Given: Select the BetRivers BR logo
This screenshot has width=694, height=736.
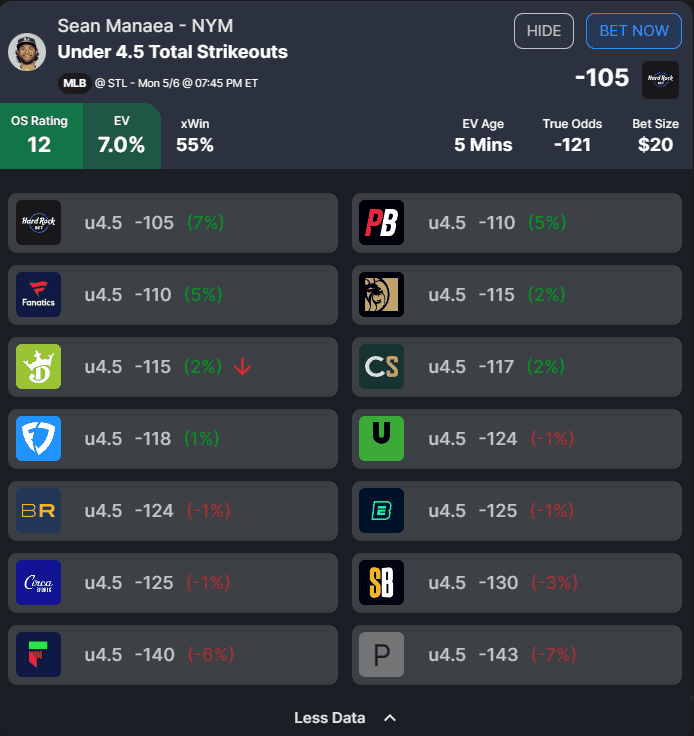Looking at the screenshot, I should [x=38, y=511].
